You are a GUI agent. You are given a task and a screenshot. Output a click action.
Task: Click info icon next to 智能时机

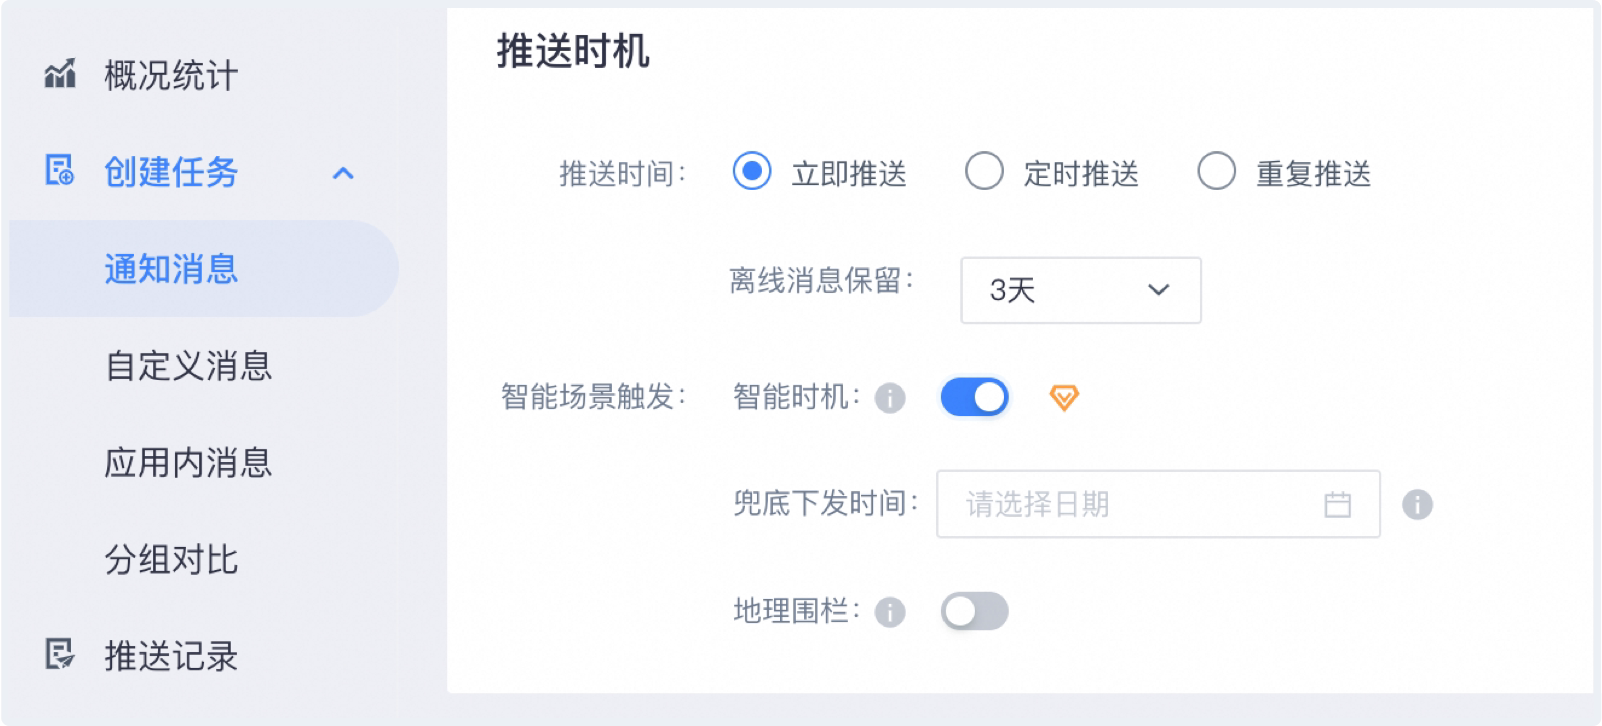tap(889, 399)
